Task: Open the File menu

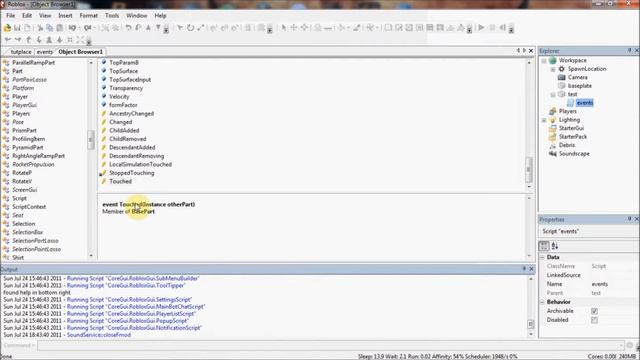Action: pyautogui.click(x=11, y=16)
